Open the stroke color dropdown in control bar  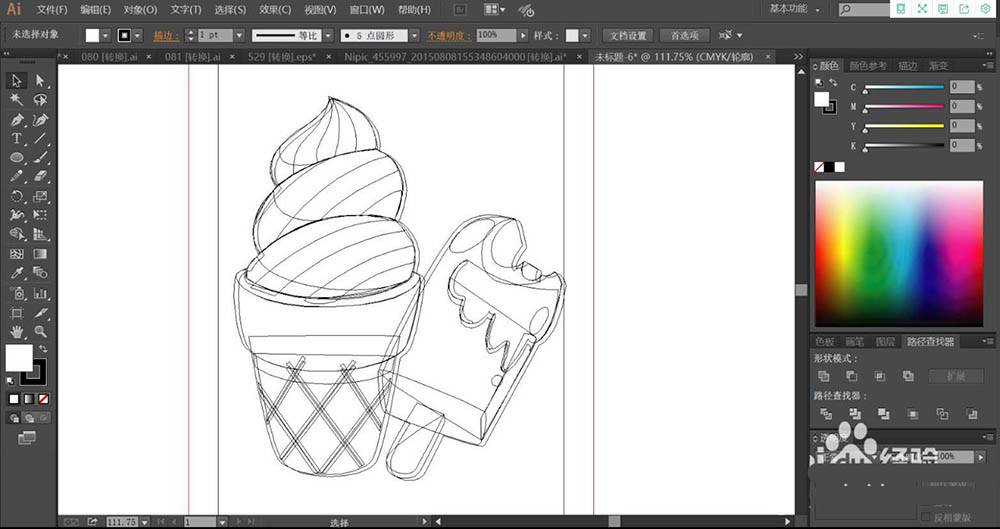[137, 35]
